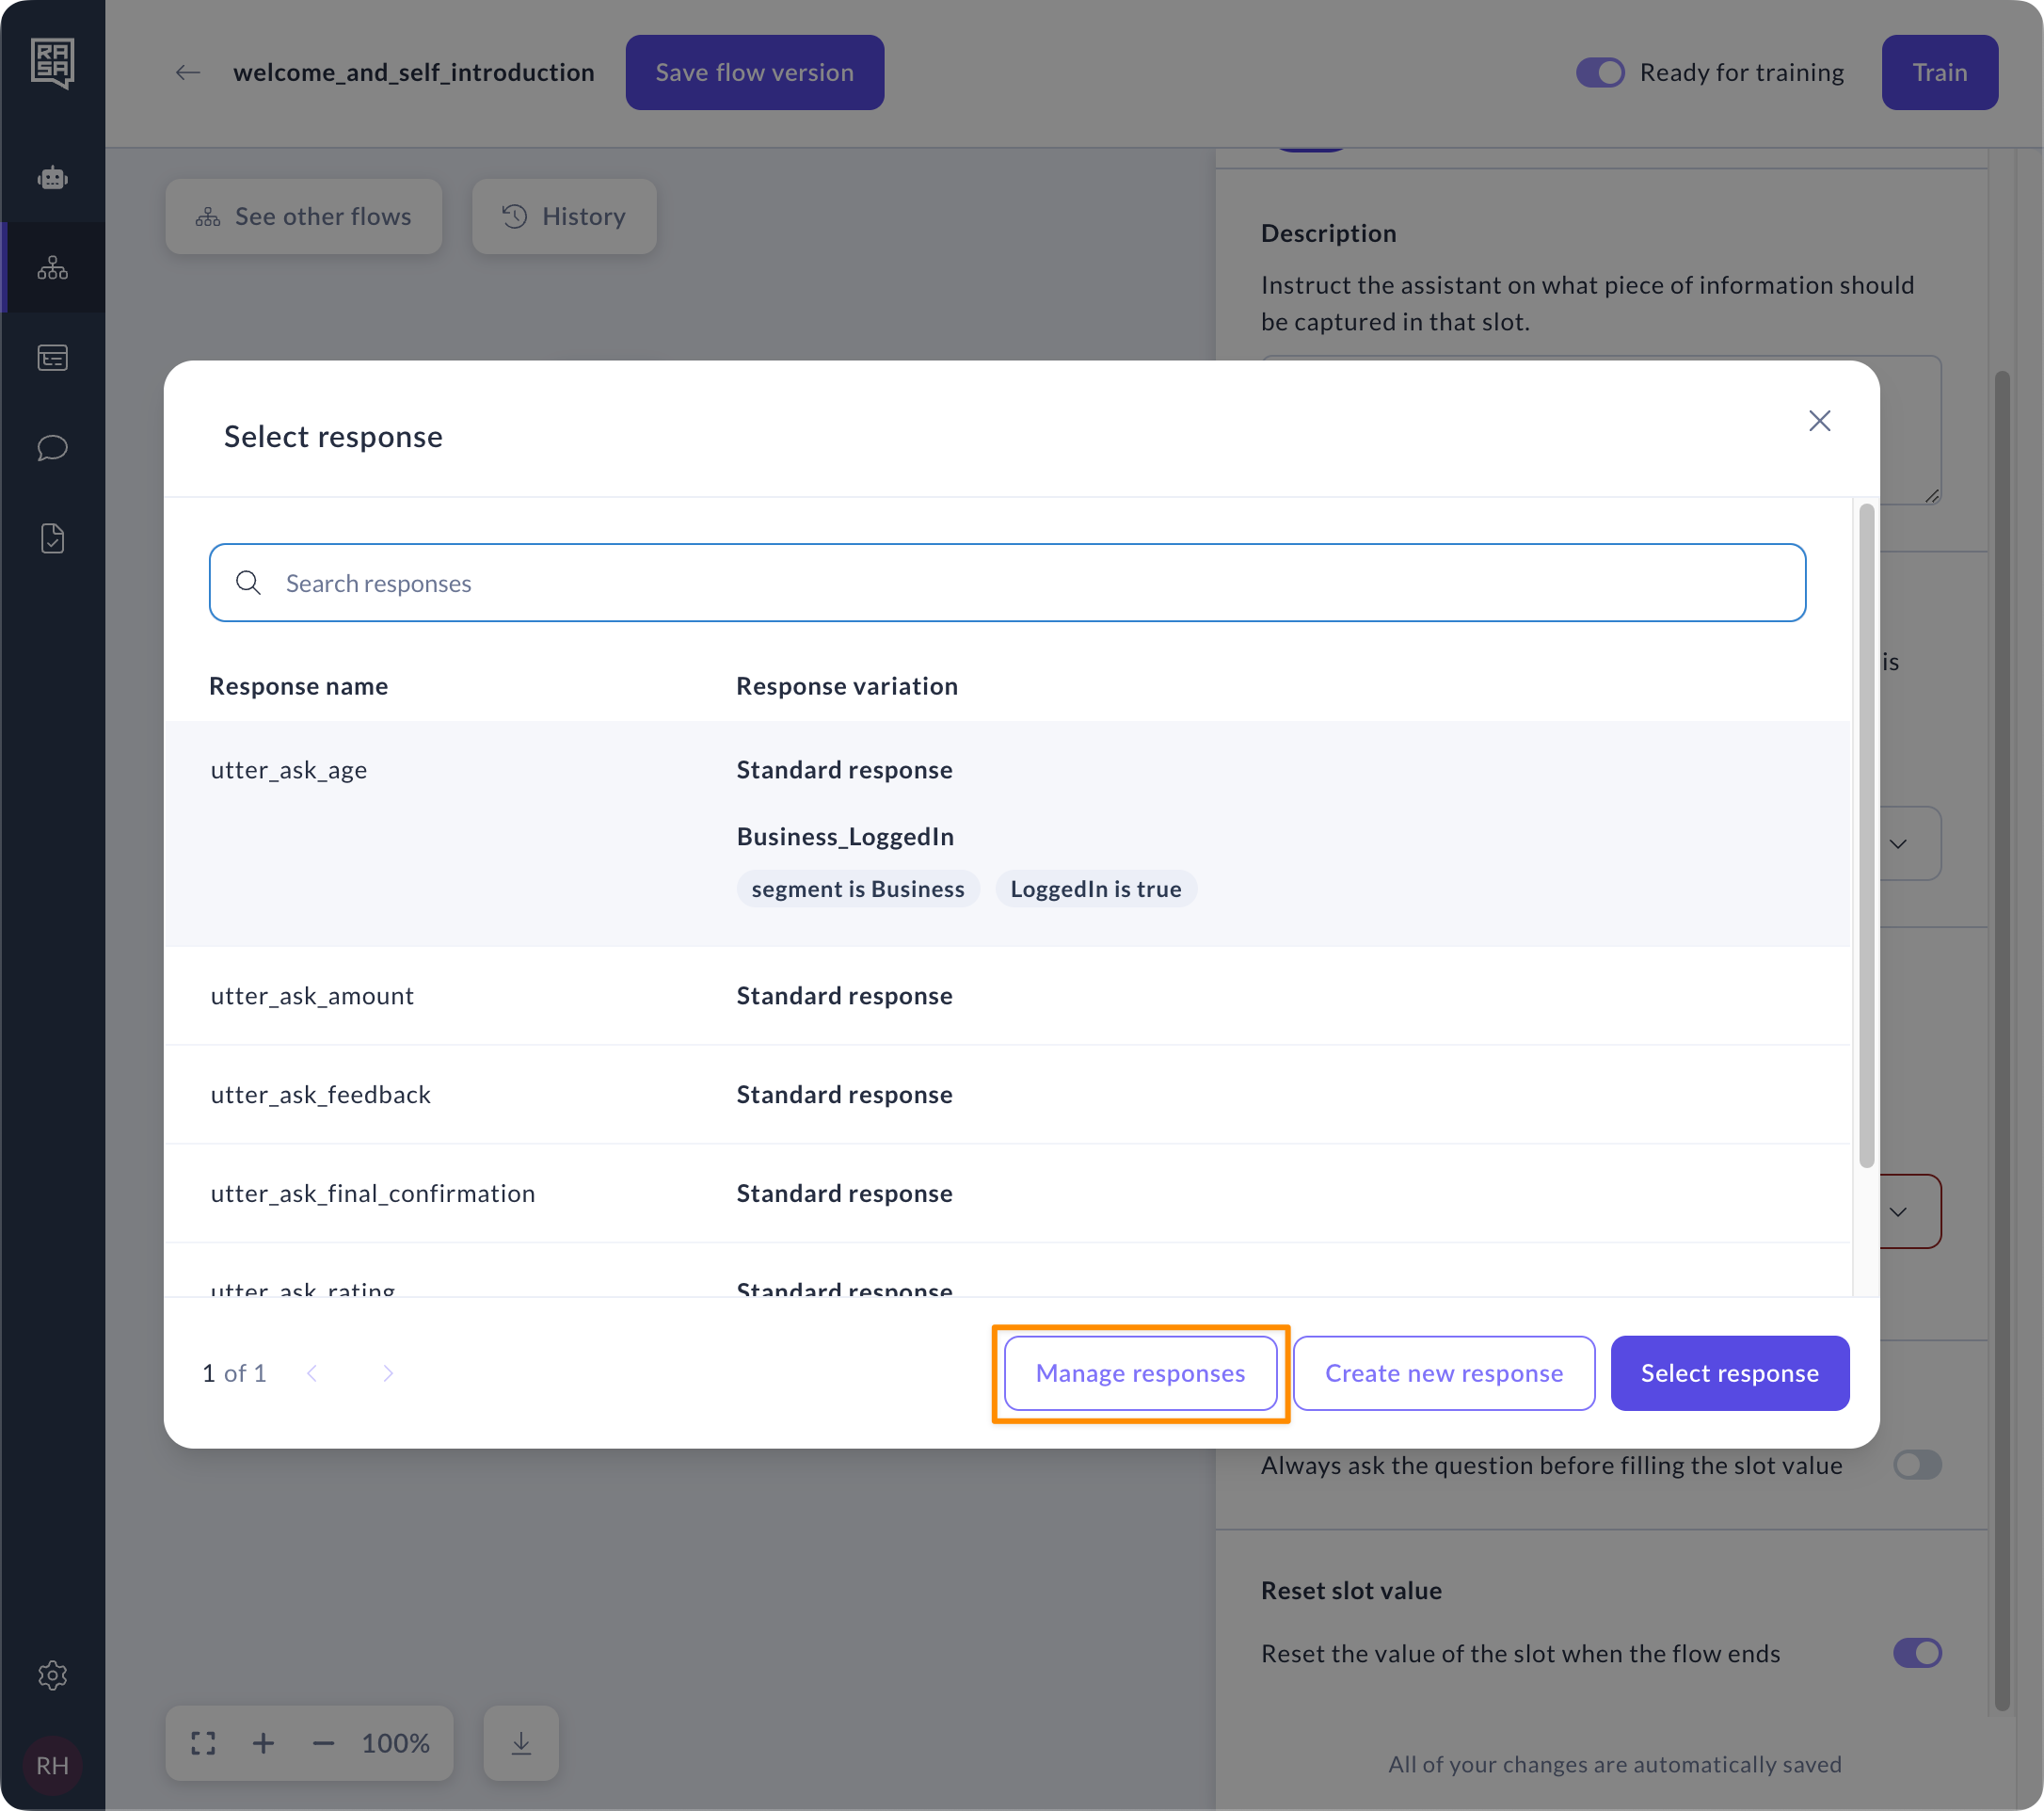Click the search magnifier icon
The height and width of the screenshot is (1811, 2044).
[248, 583]
